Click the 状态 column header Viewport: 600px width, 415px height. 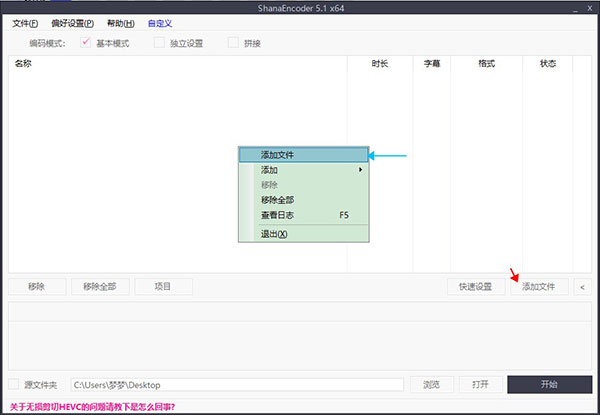click(548, 63)
